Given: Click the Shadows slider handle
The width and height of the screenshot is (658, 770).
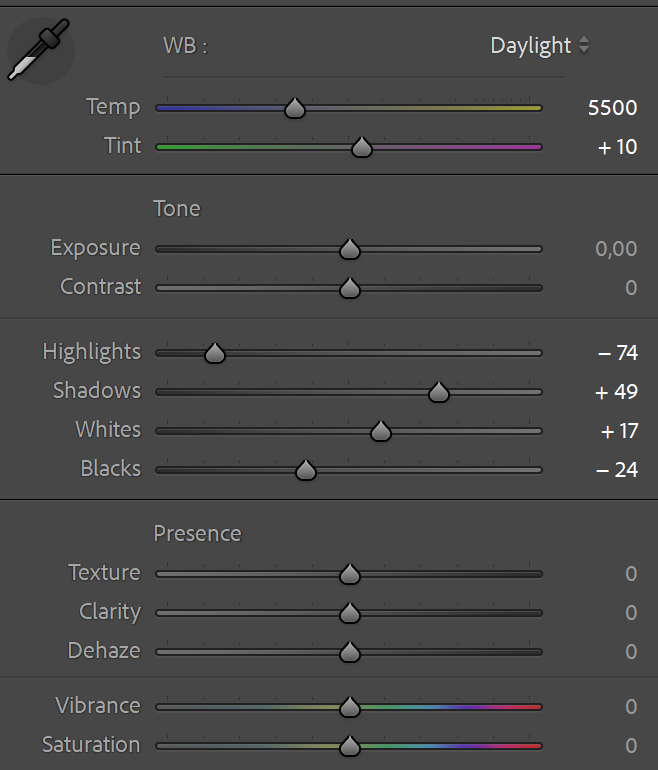Looking at the screenshot, I should [438, 392].
